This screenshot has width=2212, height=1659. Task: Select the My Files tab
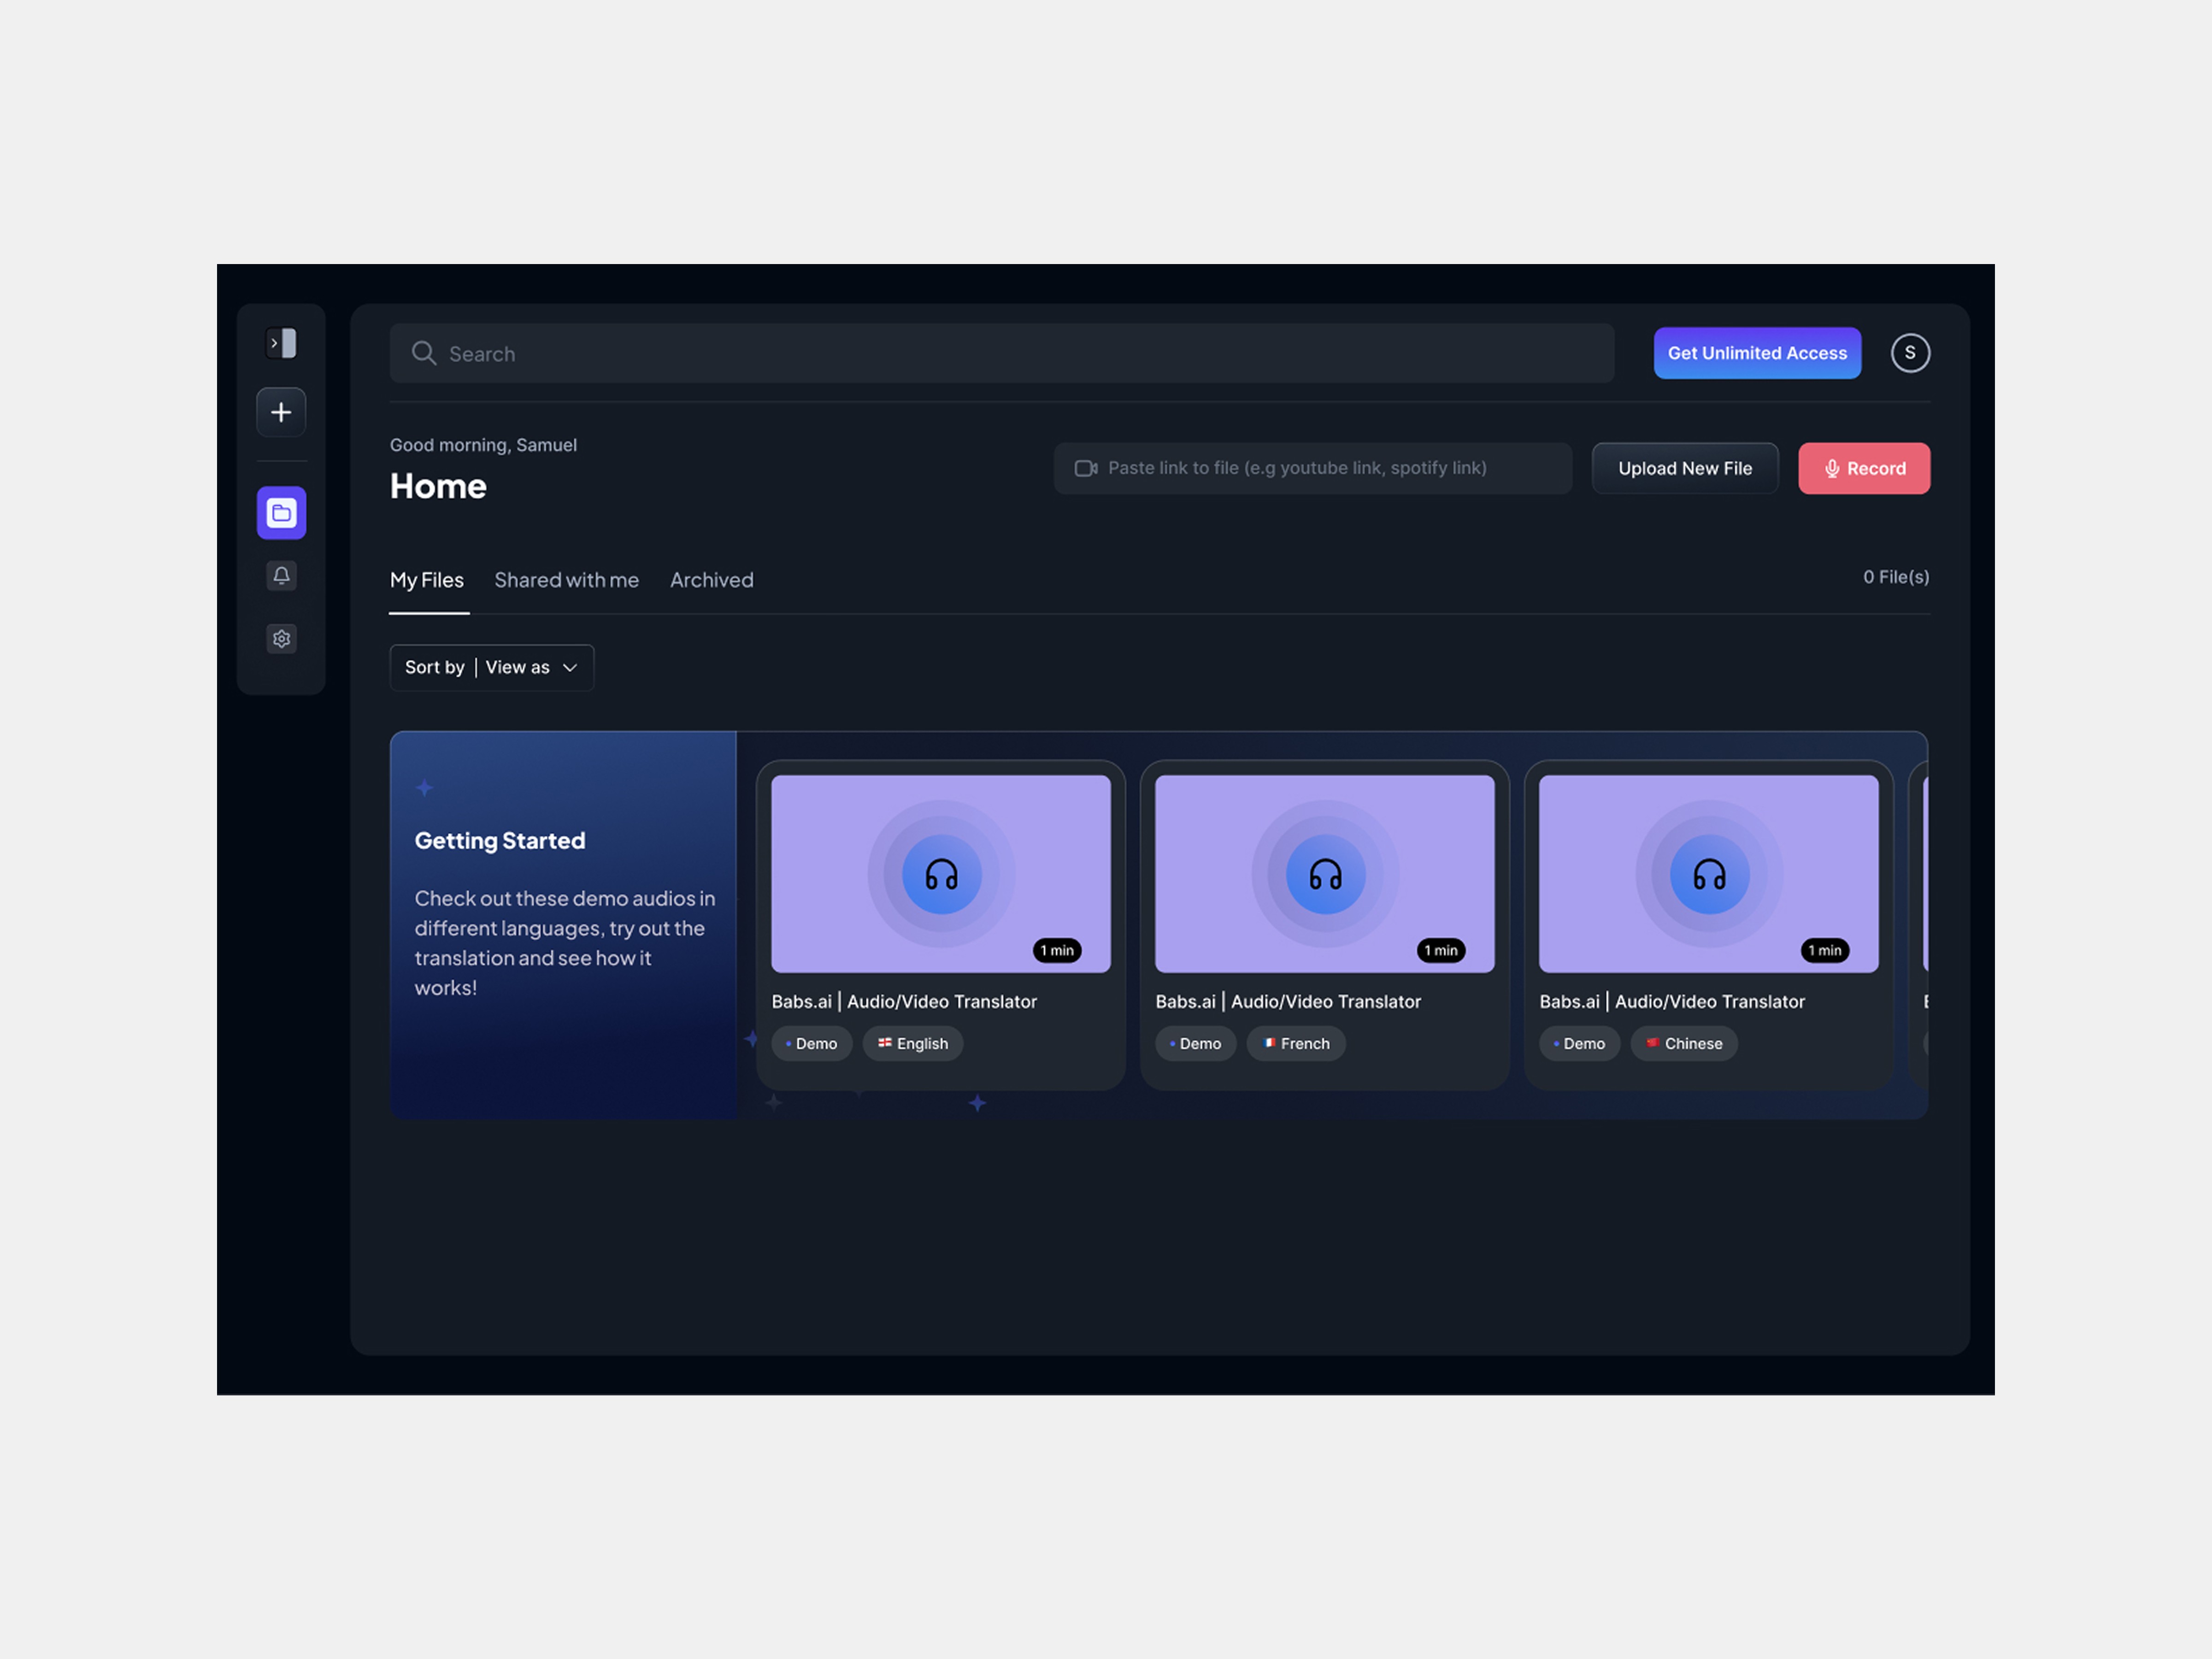click(x=427, y=580)
